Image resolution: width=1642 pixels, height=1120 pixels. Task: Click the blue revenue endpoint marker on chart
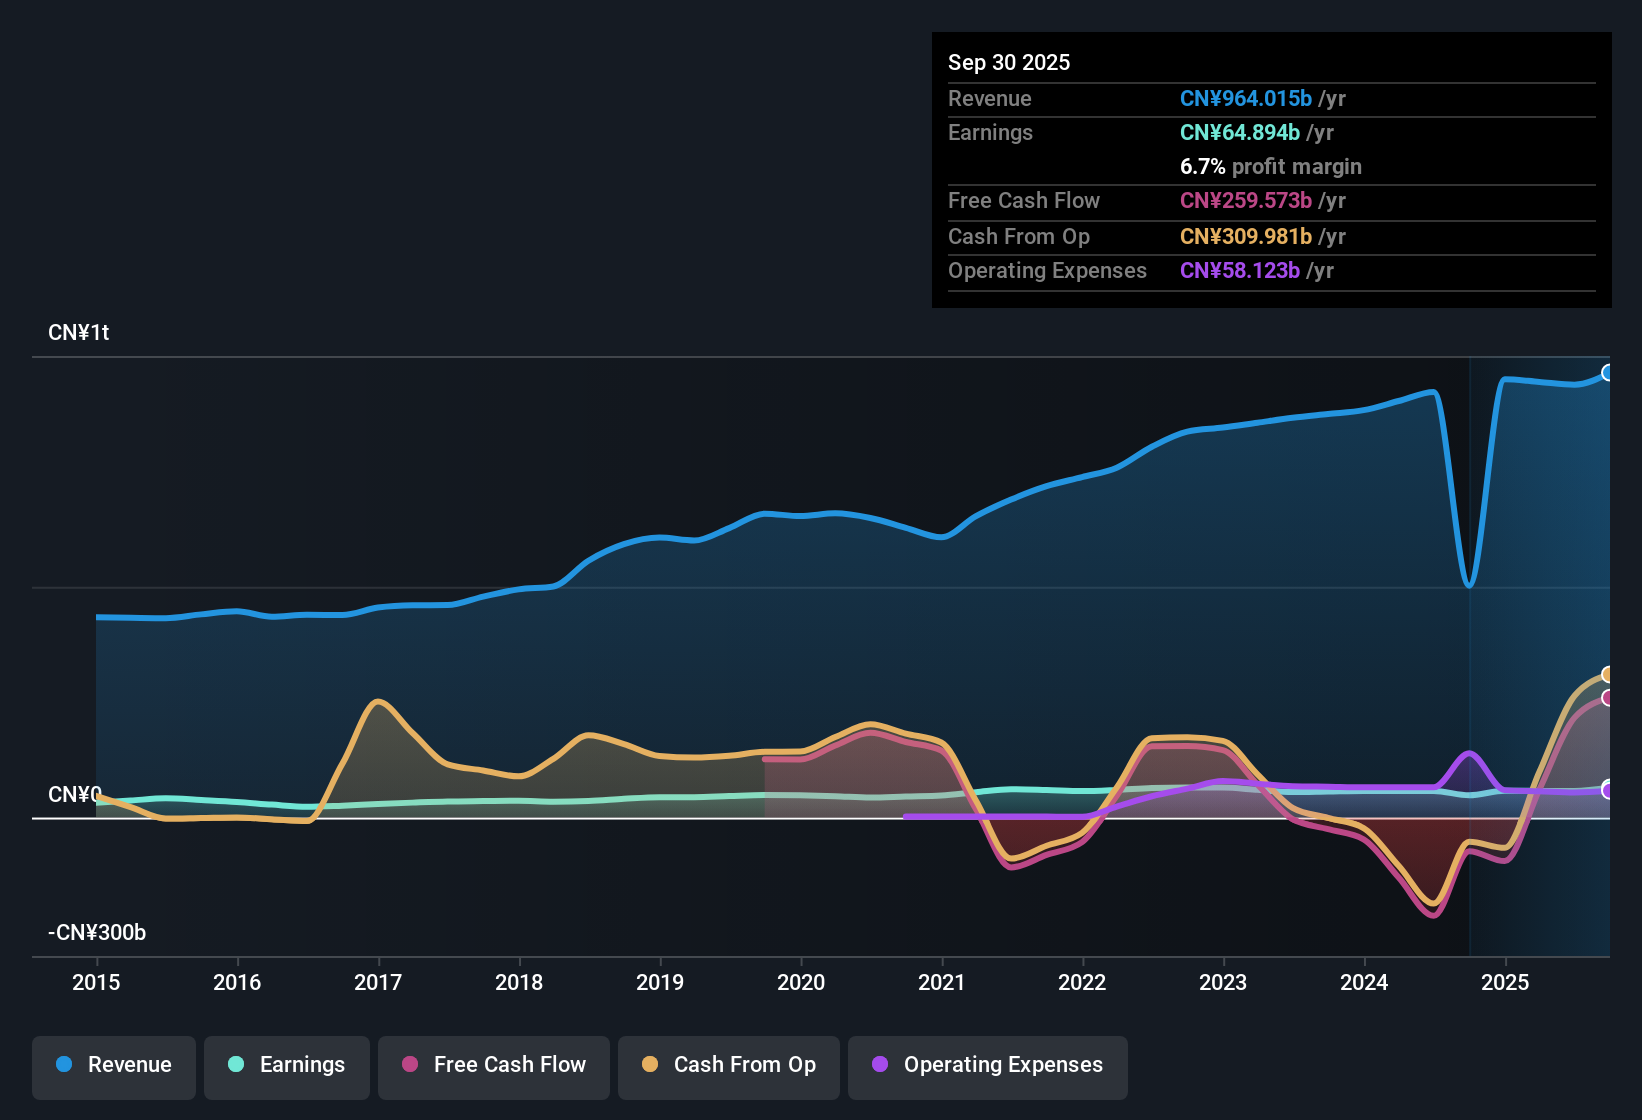tap(1609, 372)
